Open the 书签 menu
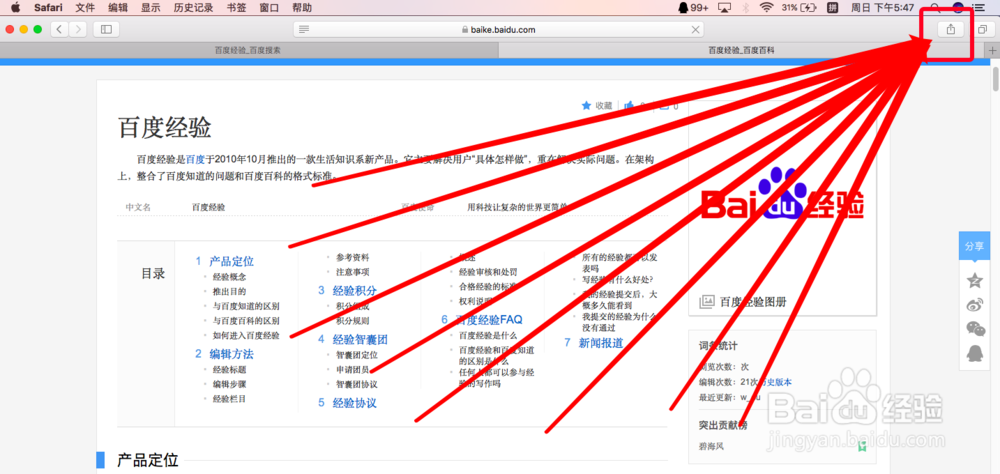1000x474 pixels. coord(237,8)
